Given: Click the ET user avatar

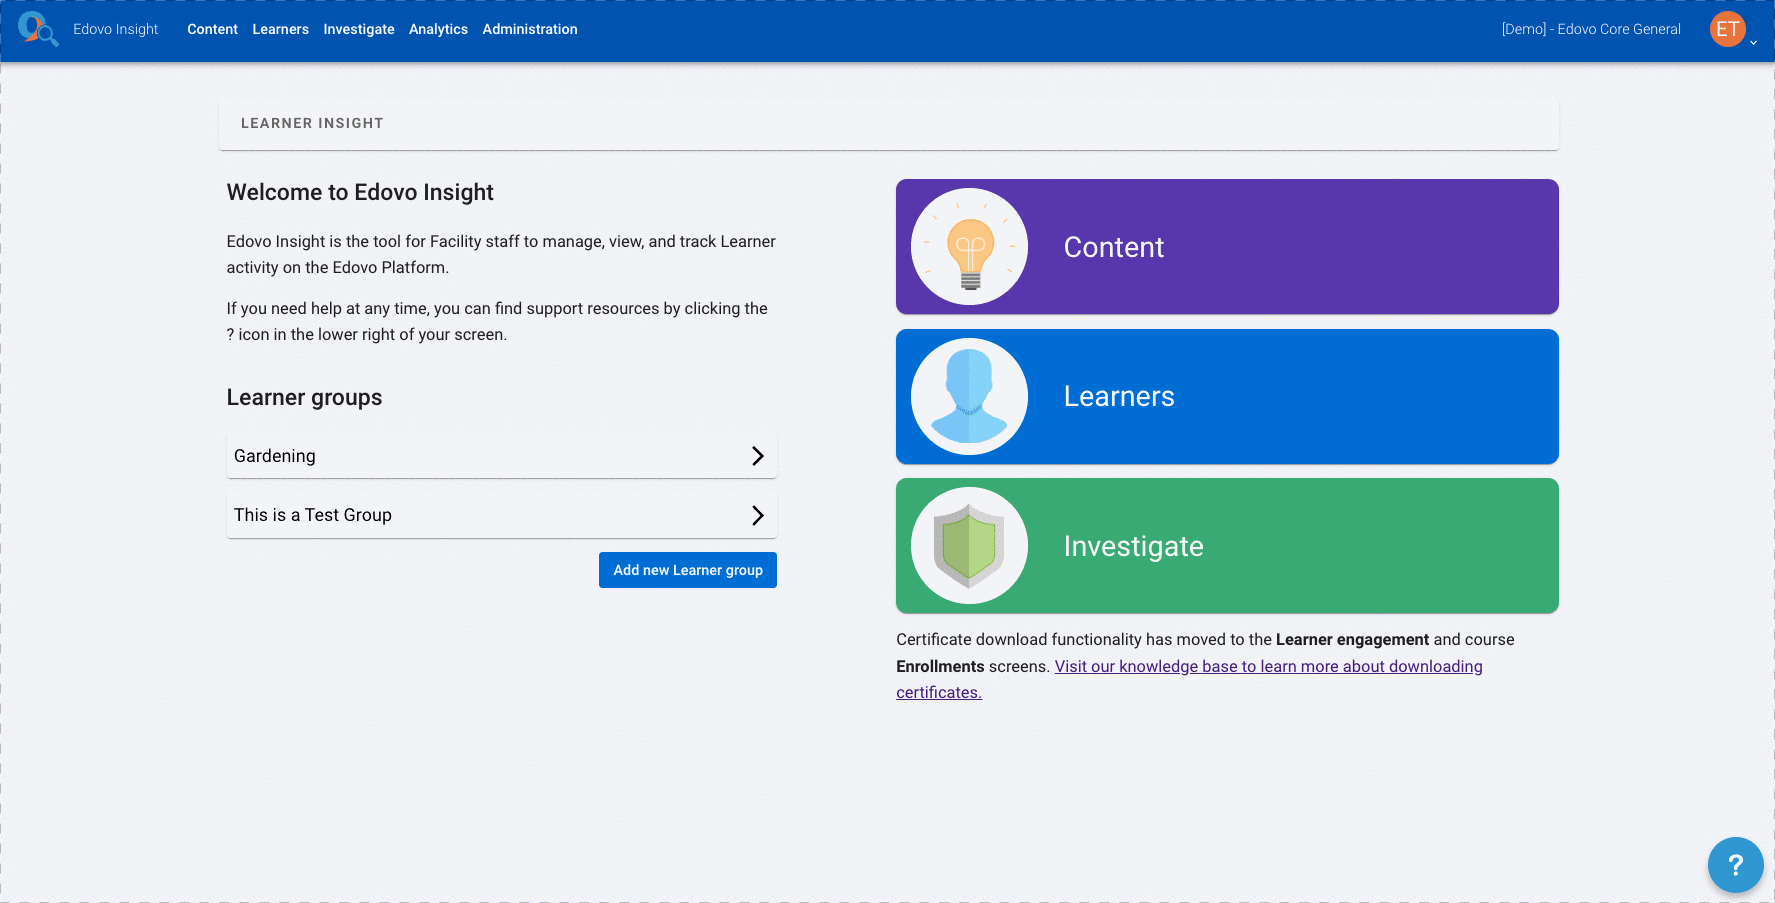Looking at the screenshot, I should tap(1727, 29).
